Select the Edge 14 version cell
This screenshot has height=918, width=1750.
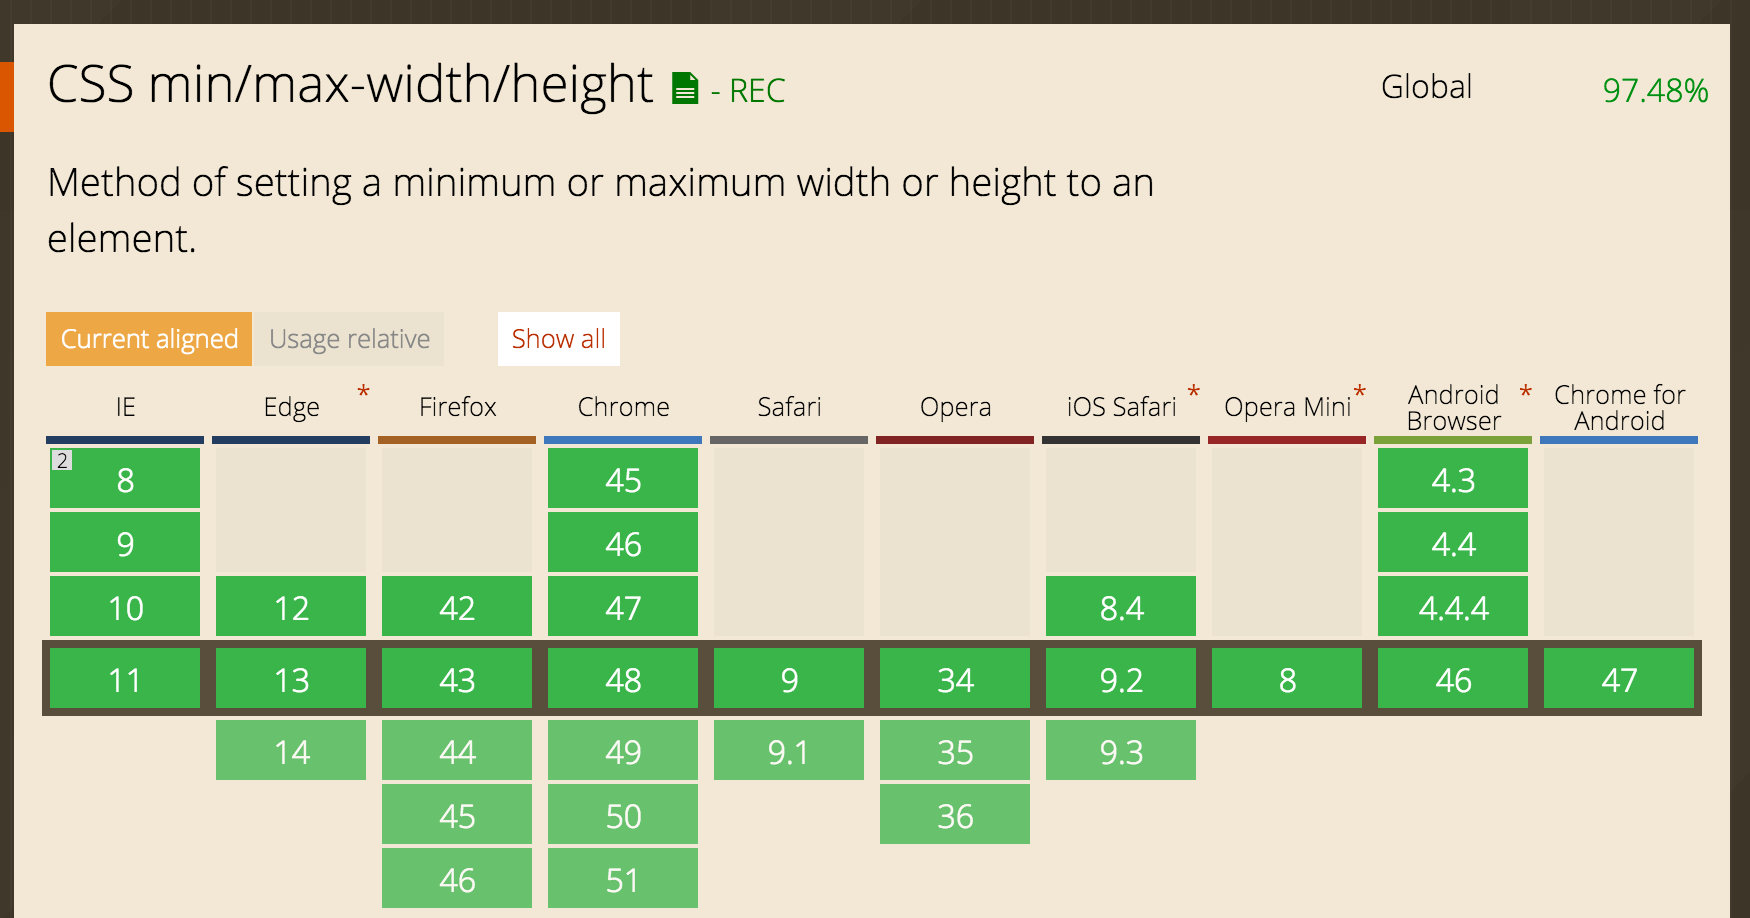pos(291,752)
